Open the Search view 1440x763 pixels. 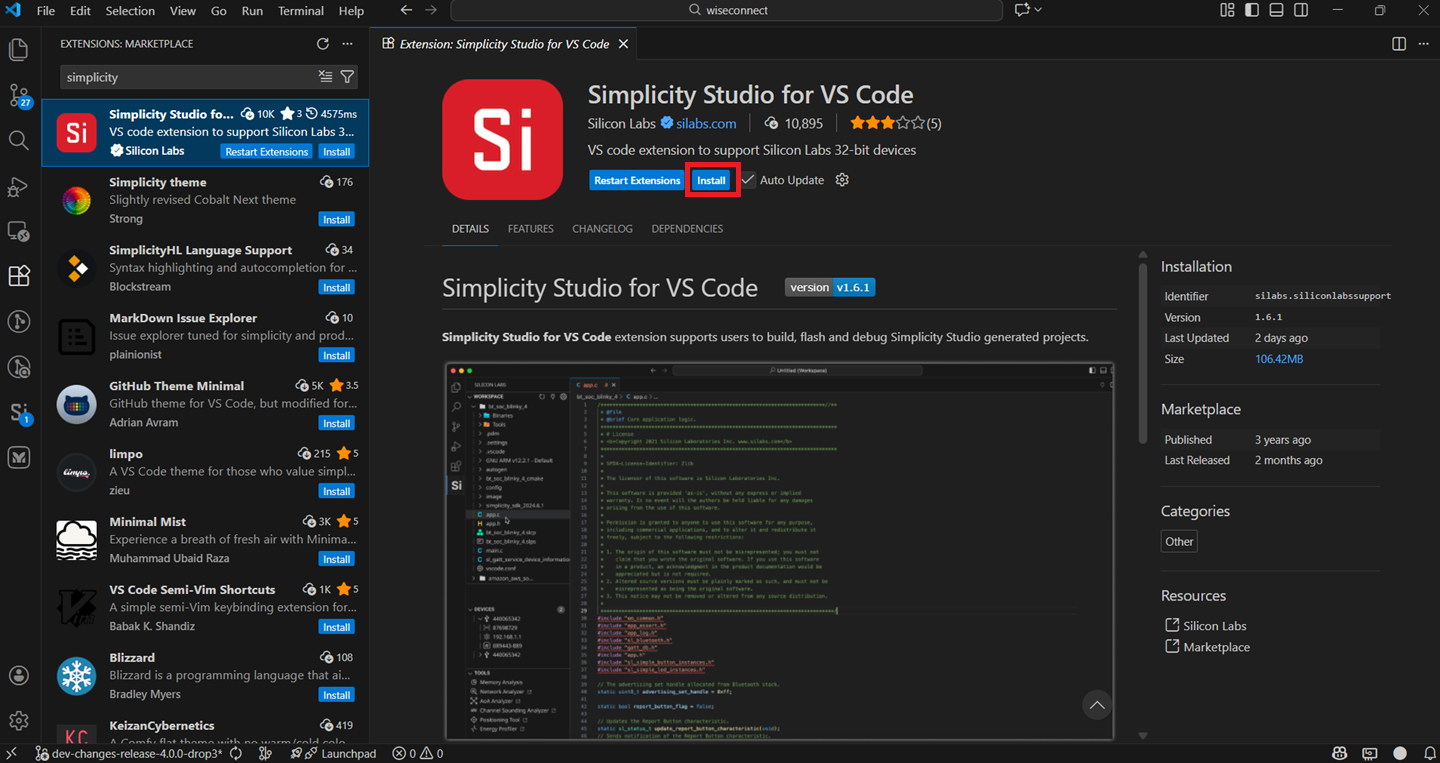[x=18, y=140]
